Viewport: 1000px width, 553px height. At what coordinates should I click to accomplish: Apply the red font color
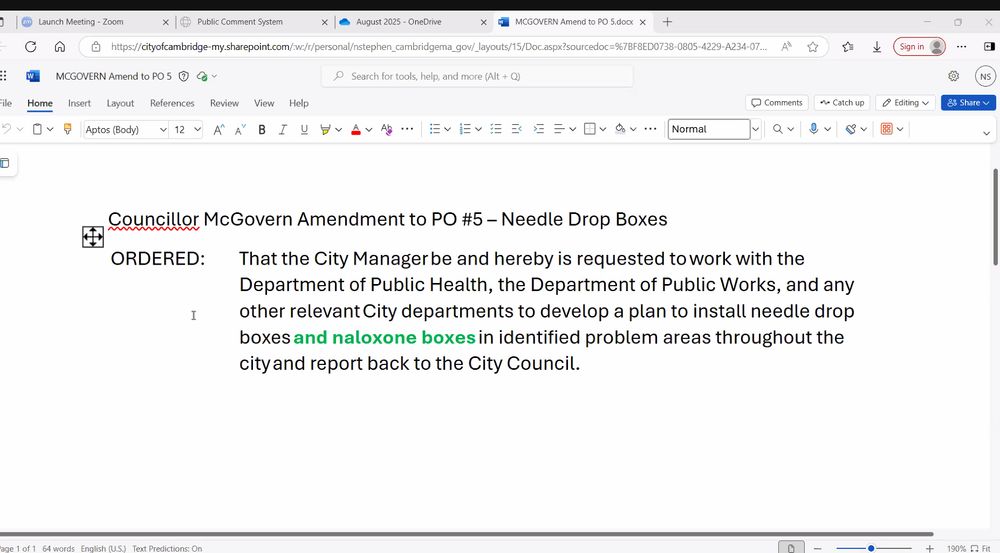tap(356, 129)
